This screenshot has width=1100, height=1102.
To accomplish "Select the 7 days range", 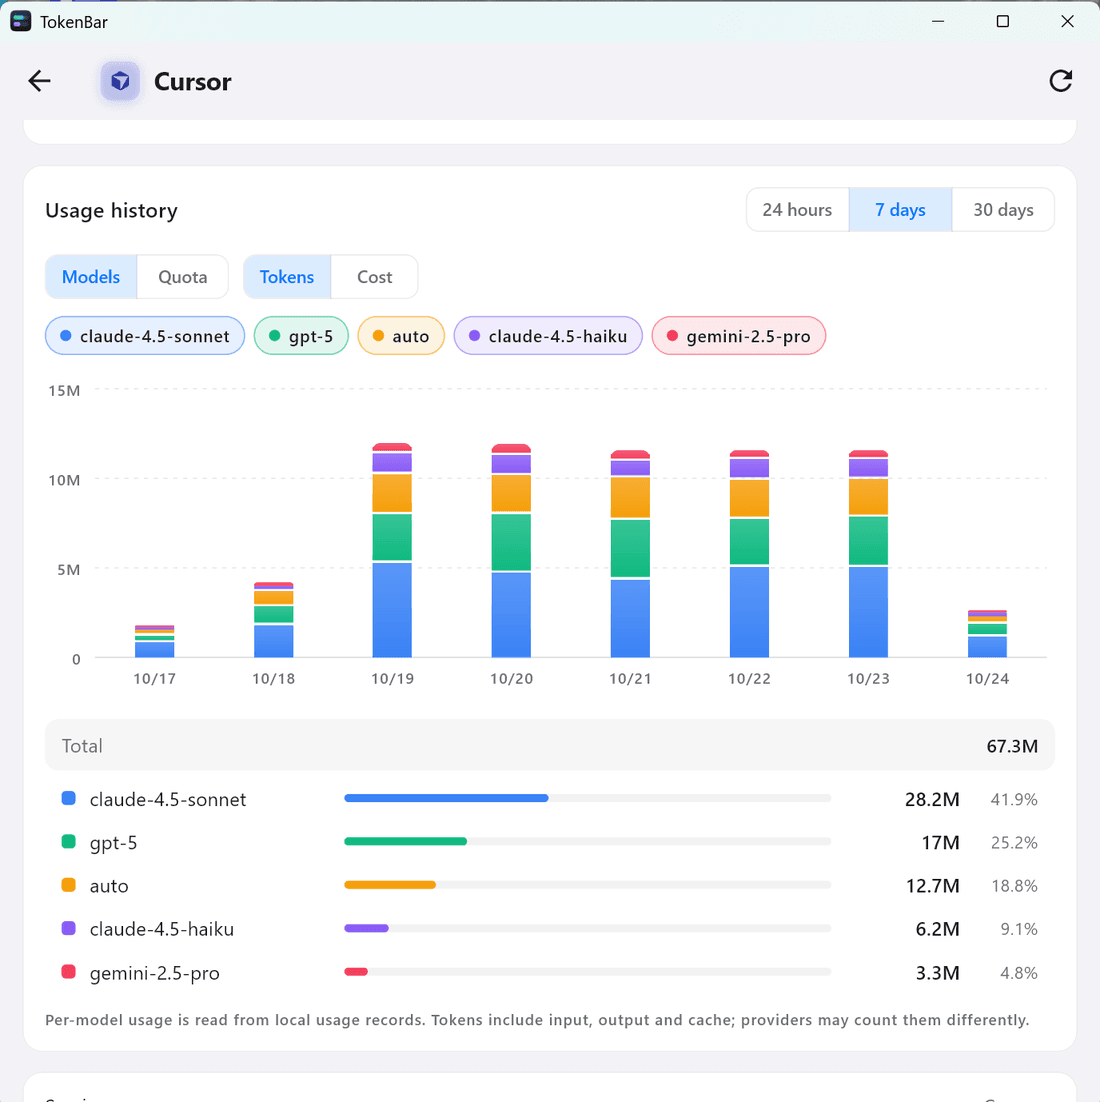I will tap(900, 209).
